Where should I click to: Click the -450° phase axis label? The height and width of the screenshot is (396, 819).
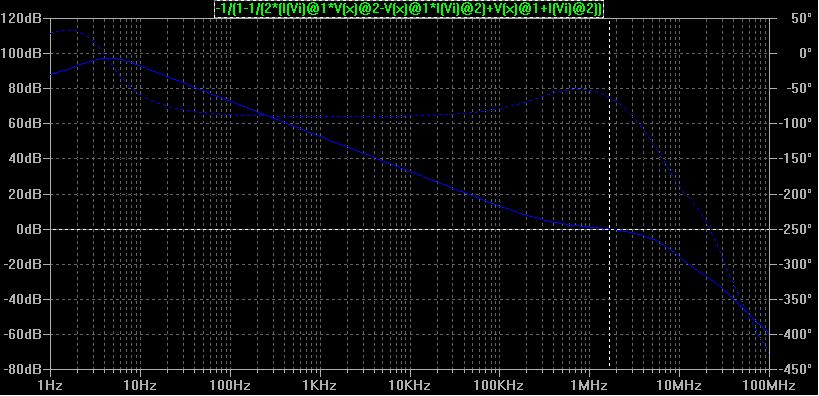[795, 369]
